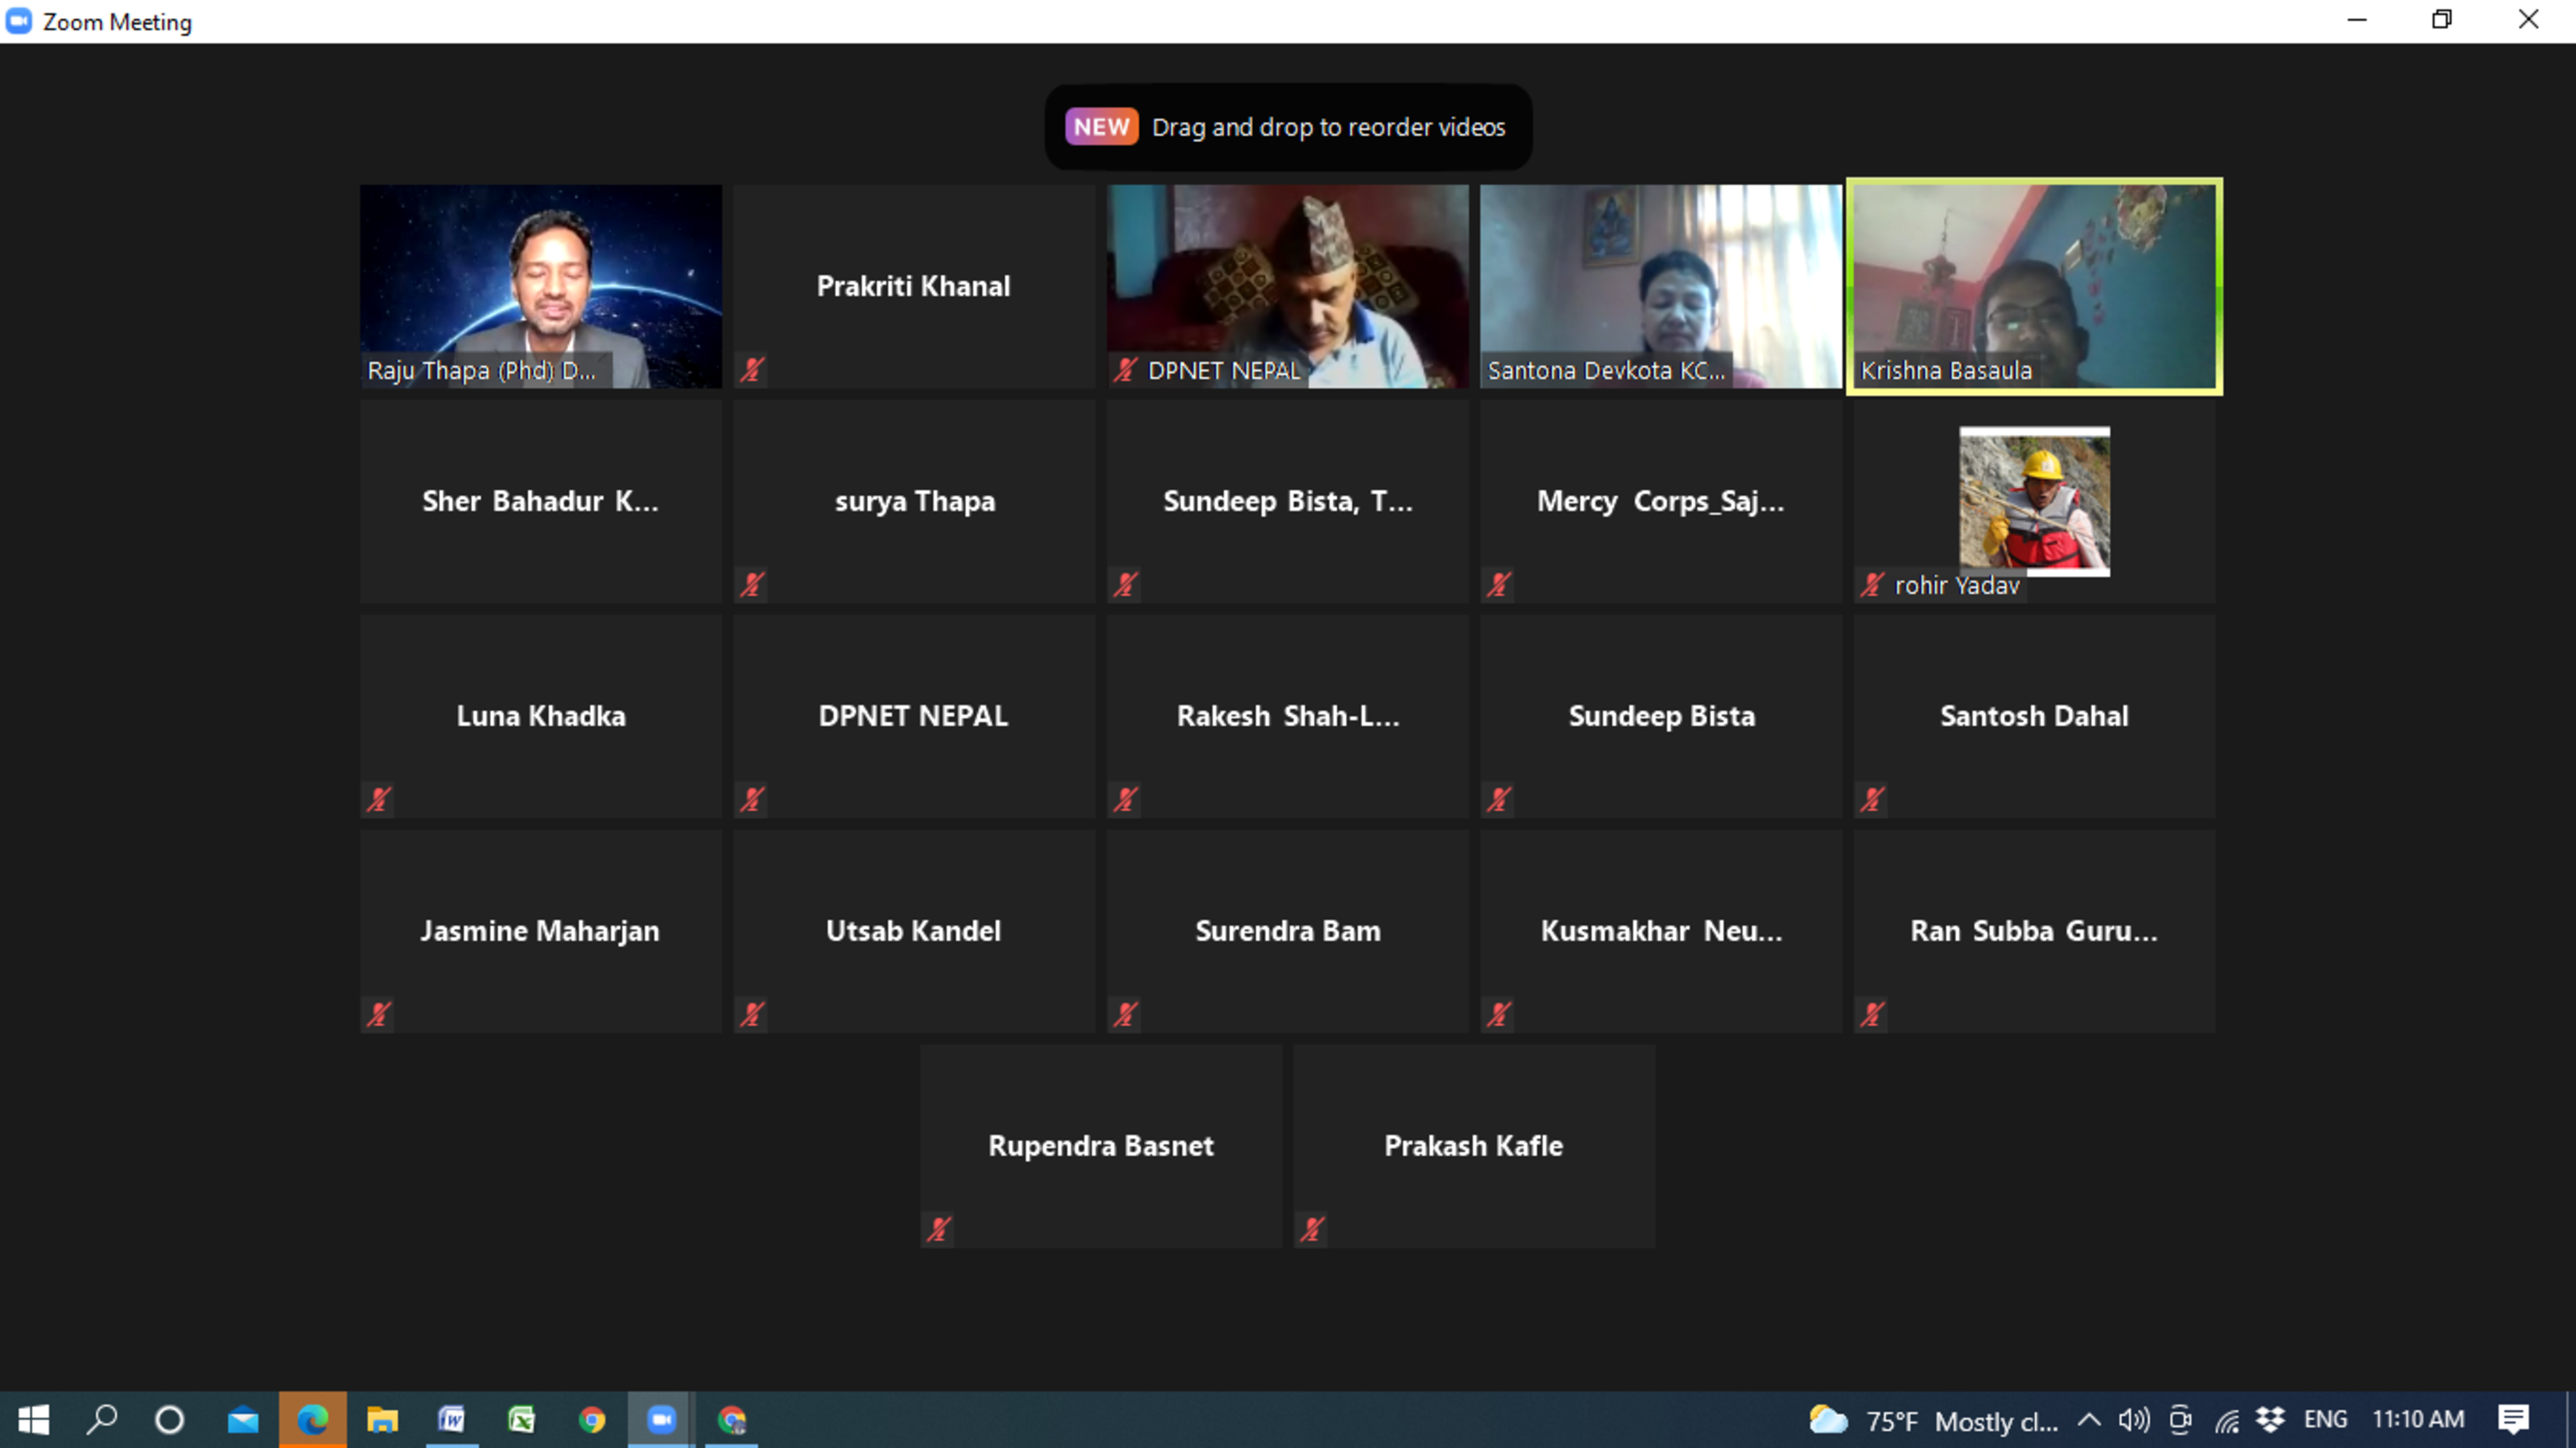Open Excel from the taskbar
Image resolution: width=2576 pixels, height=1448 pixels.
point(521,1419)
